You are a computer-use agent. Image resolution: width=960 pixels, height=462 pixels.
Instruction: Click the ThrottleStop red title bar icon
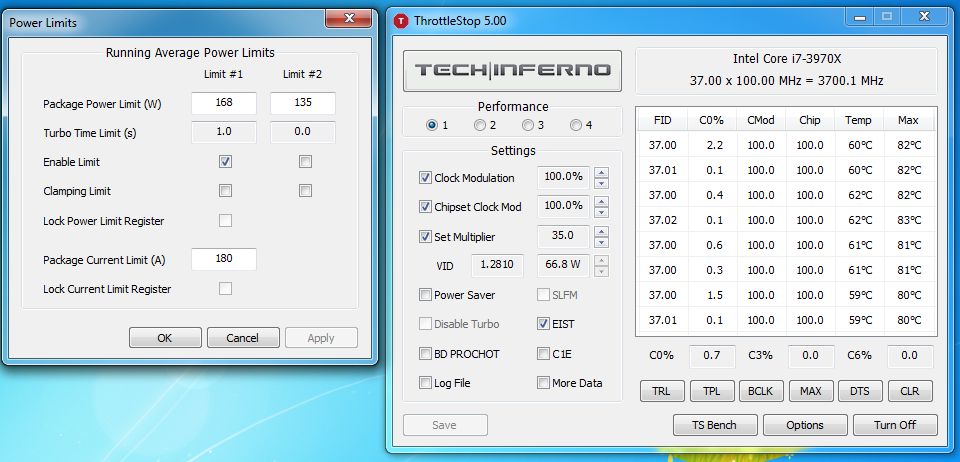point(401,21)
